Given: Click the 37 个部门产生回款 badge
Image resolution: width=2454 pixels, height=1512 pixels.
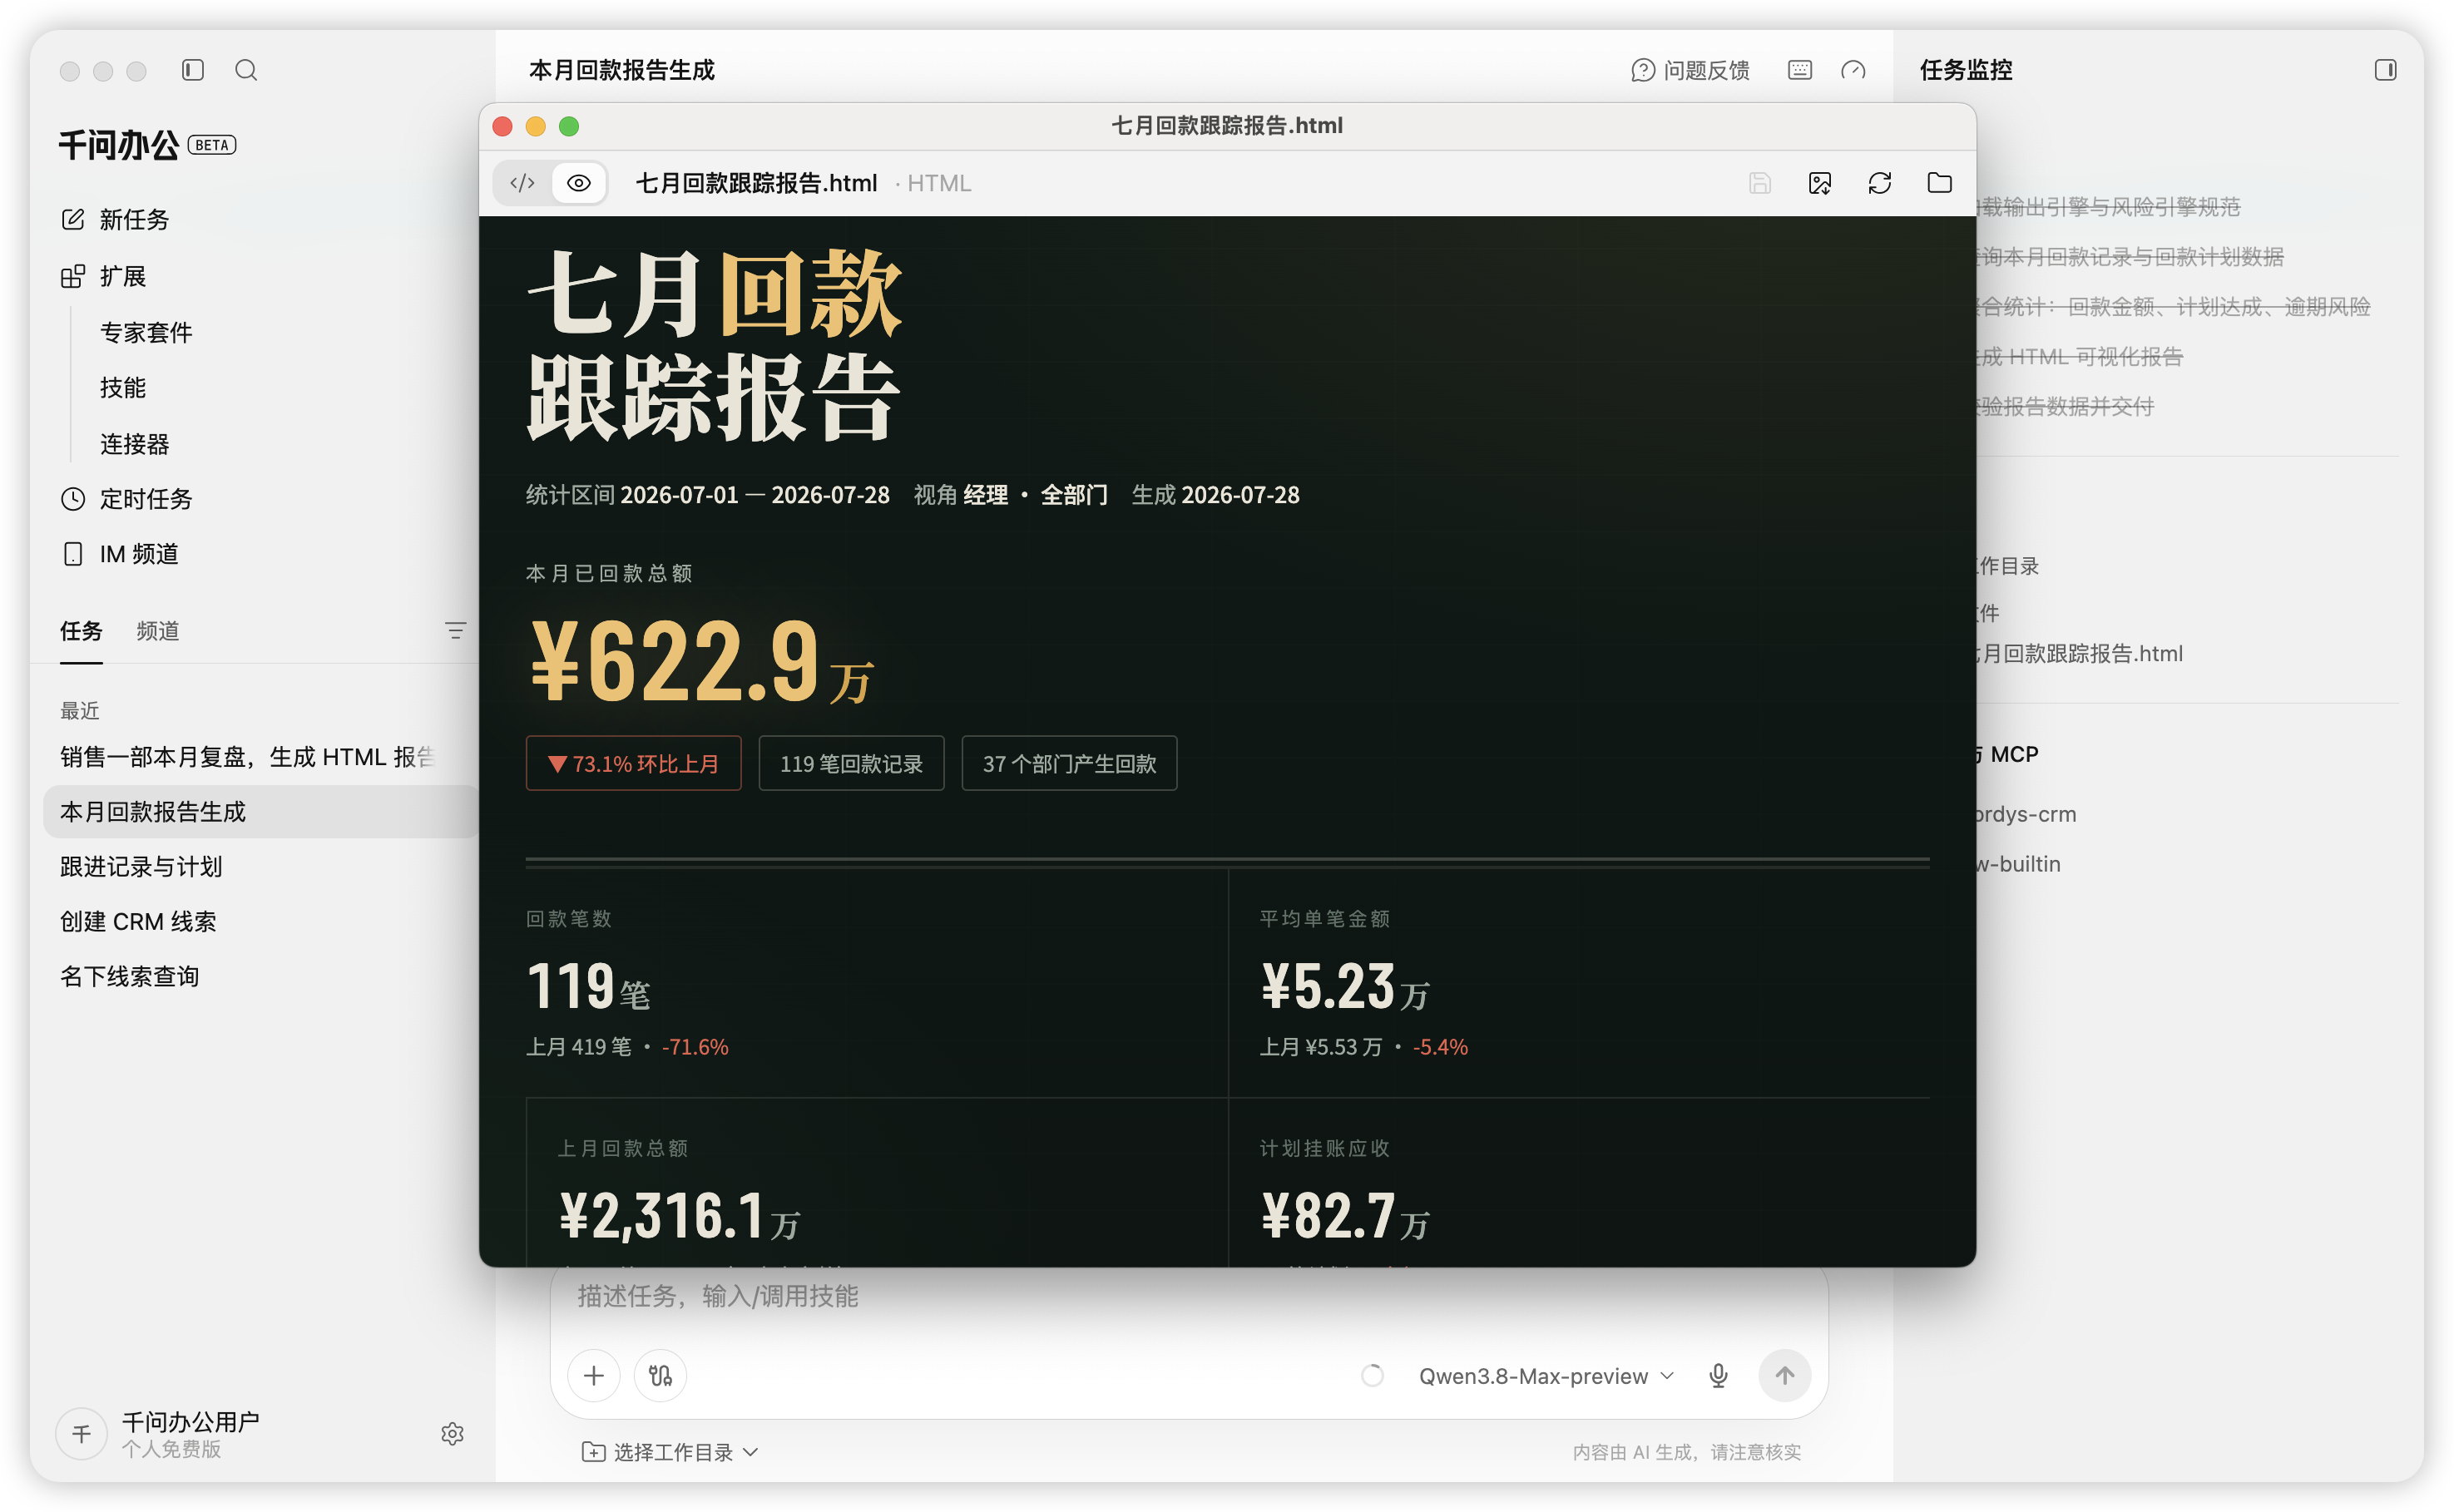Looking at the screenshot, I should [1070, 764].
